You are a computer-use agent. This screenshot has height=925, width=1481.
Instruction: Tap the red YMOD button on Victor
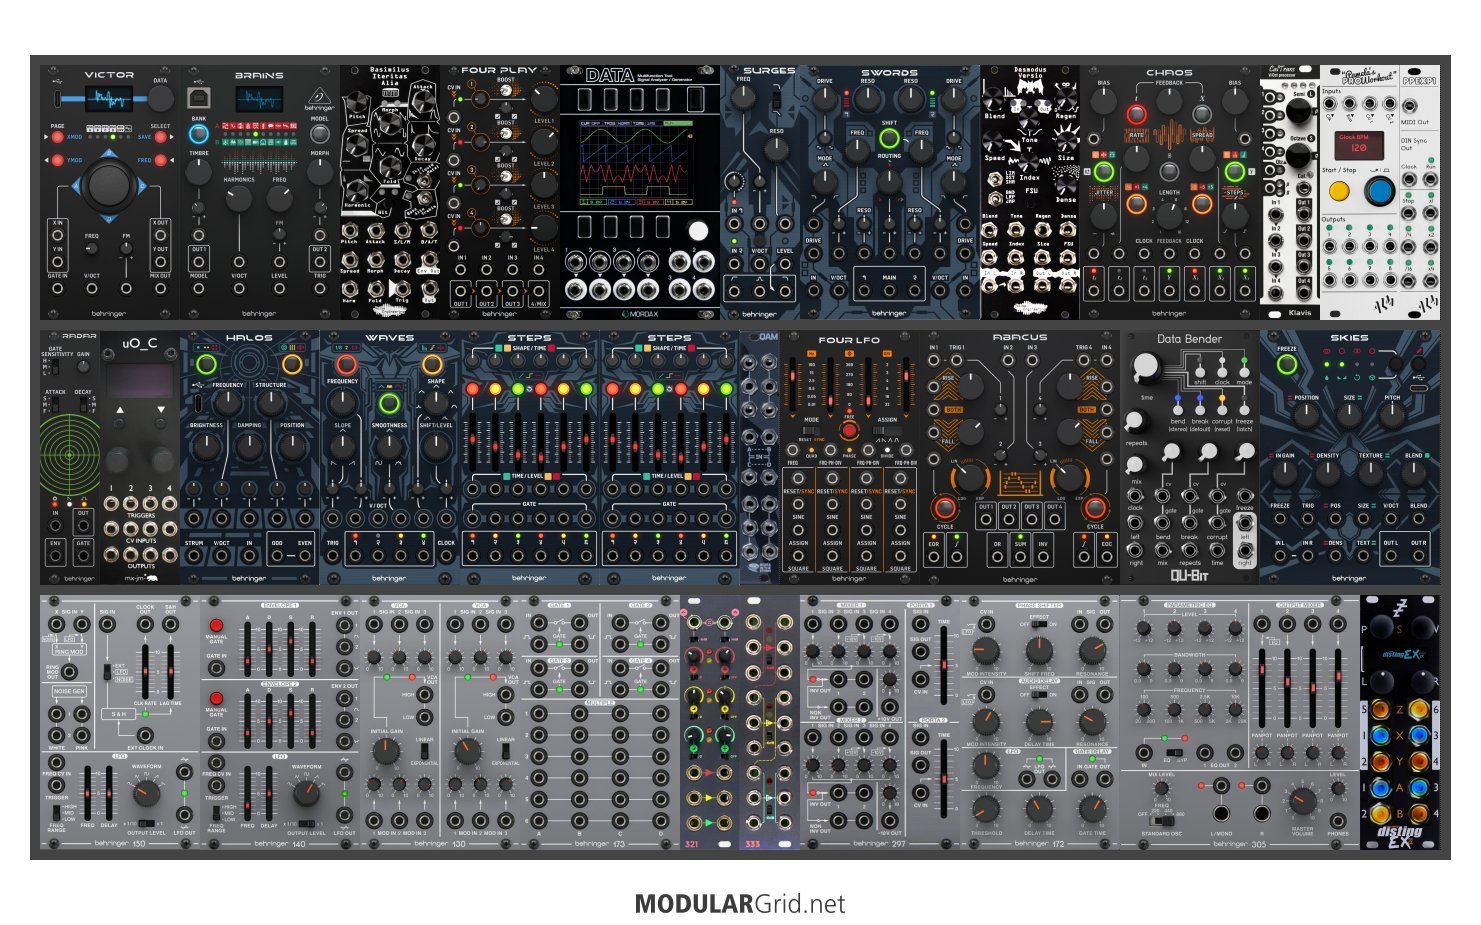pos(58,160)
